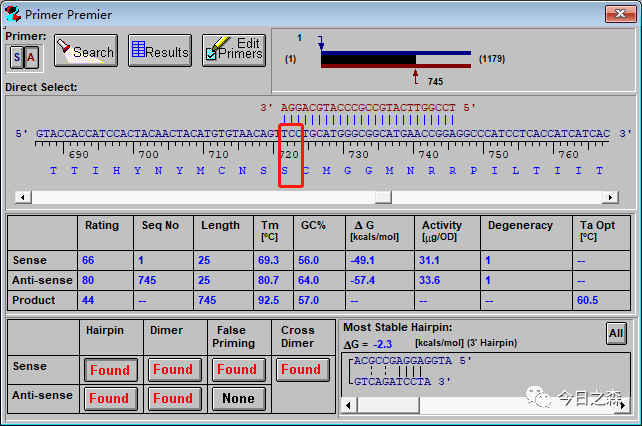Select the Anti-sense primer A toggle
This screenshot has width=642, height=426.
31,57
